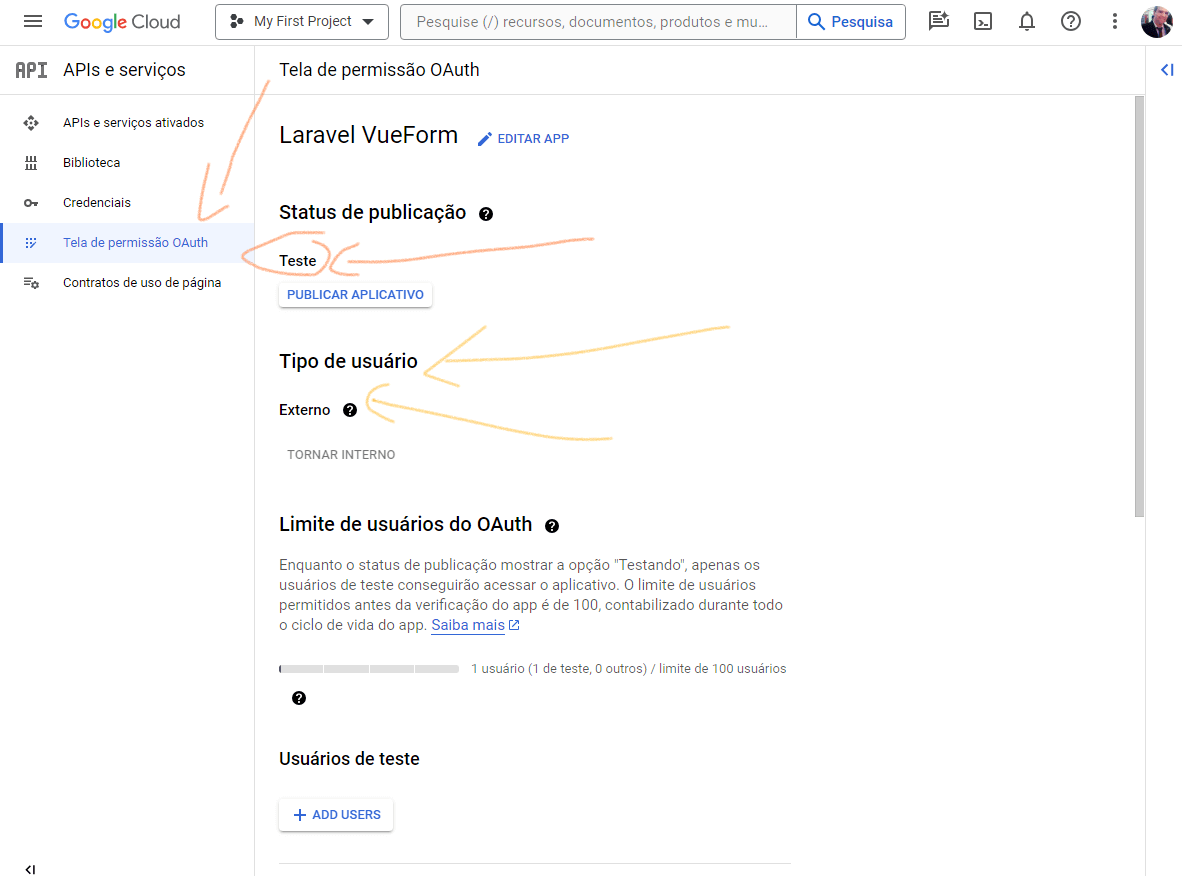Open the hamburger navigation menu
The height and width of the screenshot is (876, 1182).
point(33,21)
